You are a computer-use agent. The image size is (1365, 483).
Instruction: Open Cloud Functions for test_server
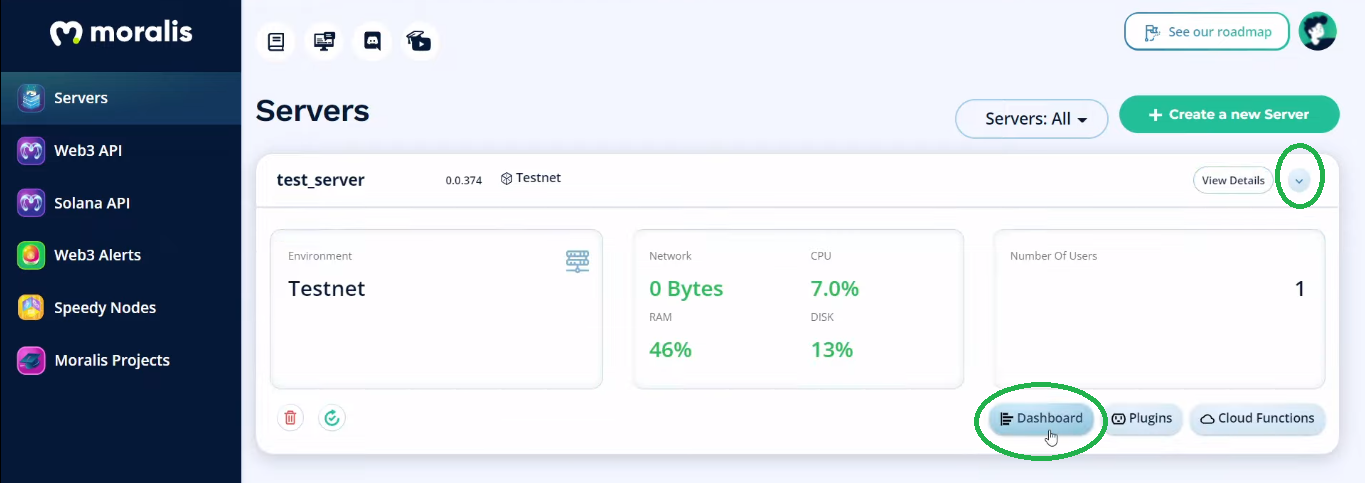pos(1258,419)
